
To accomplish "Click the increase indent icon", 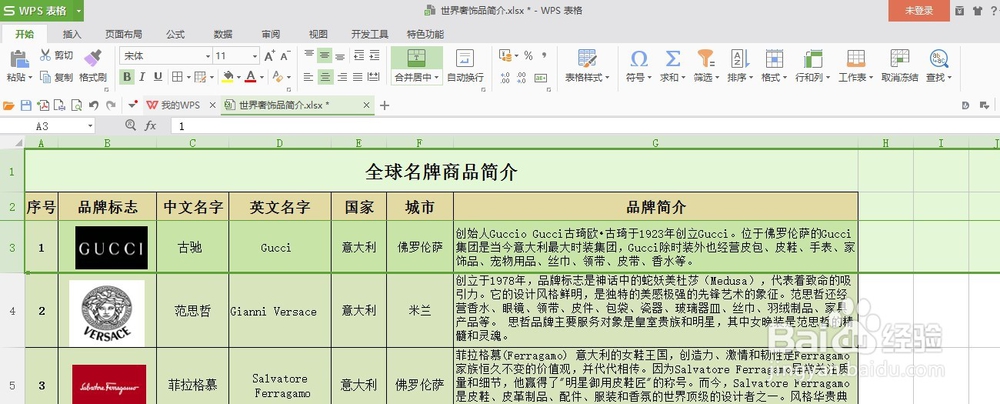I will [x=374, y=56].
